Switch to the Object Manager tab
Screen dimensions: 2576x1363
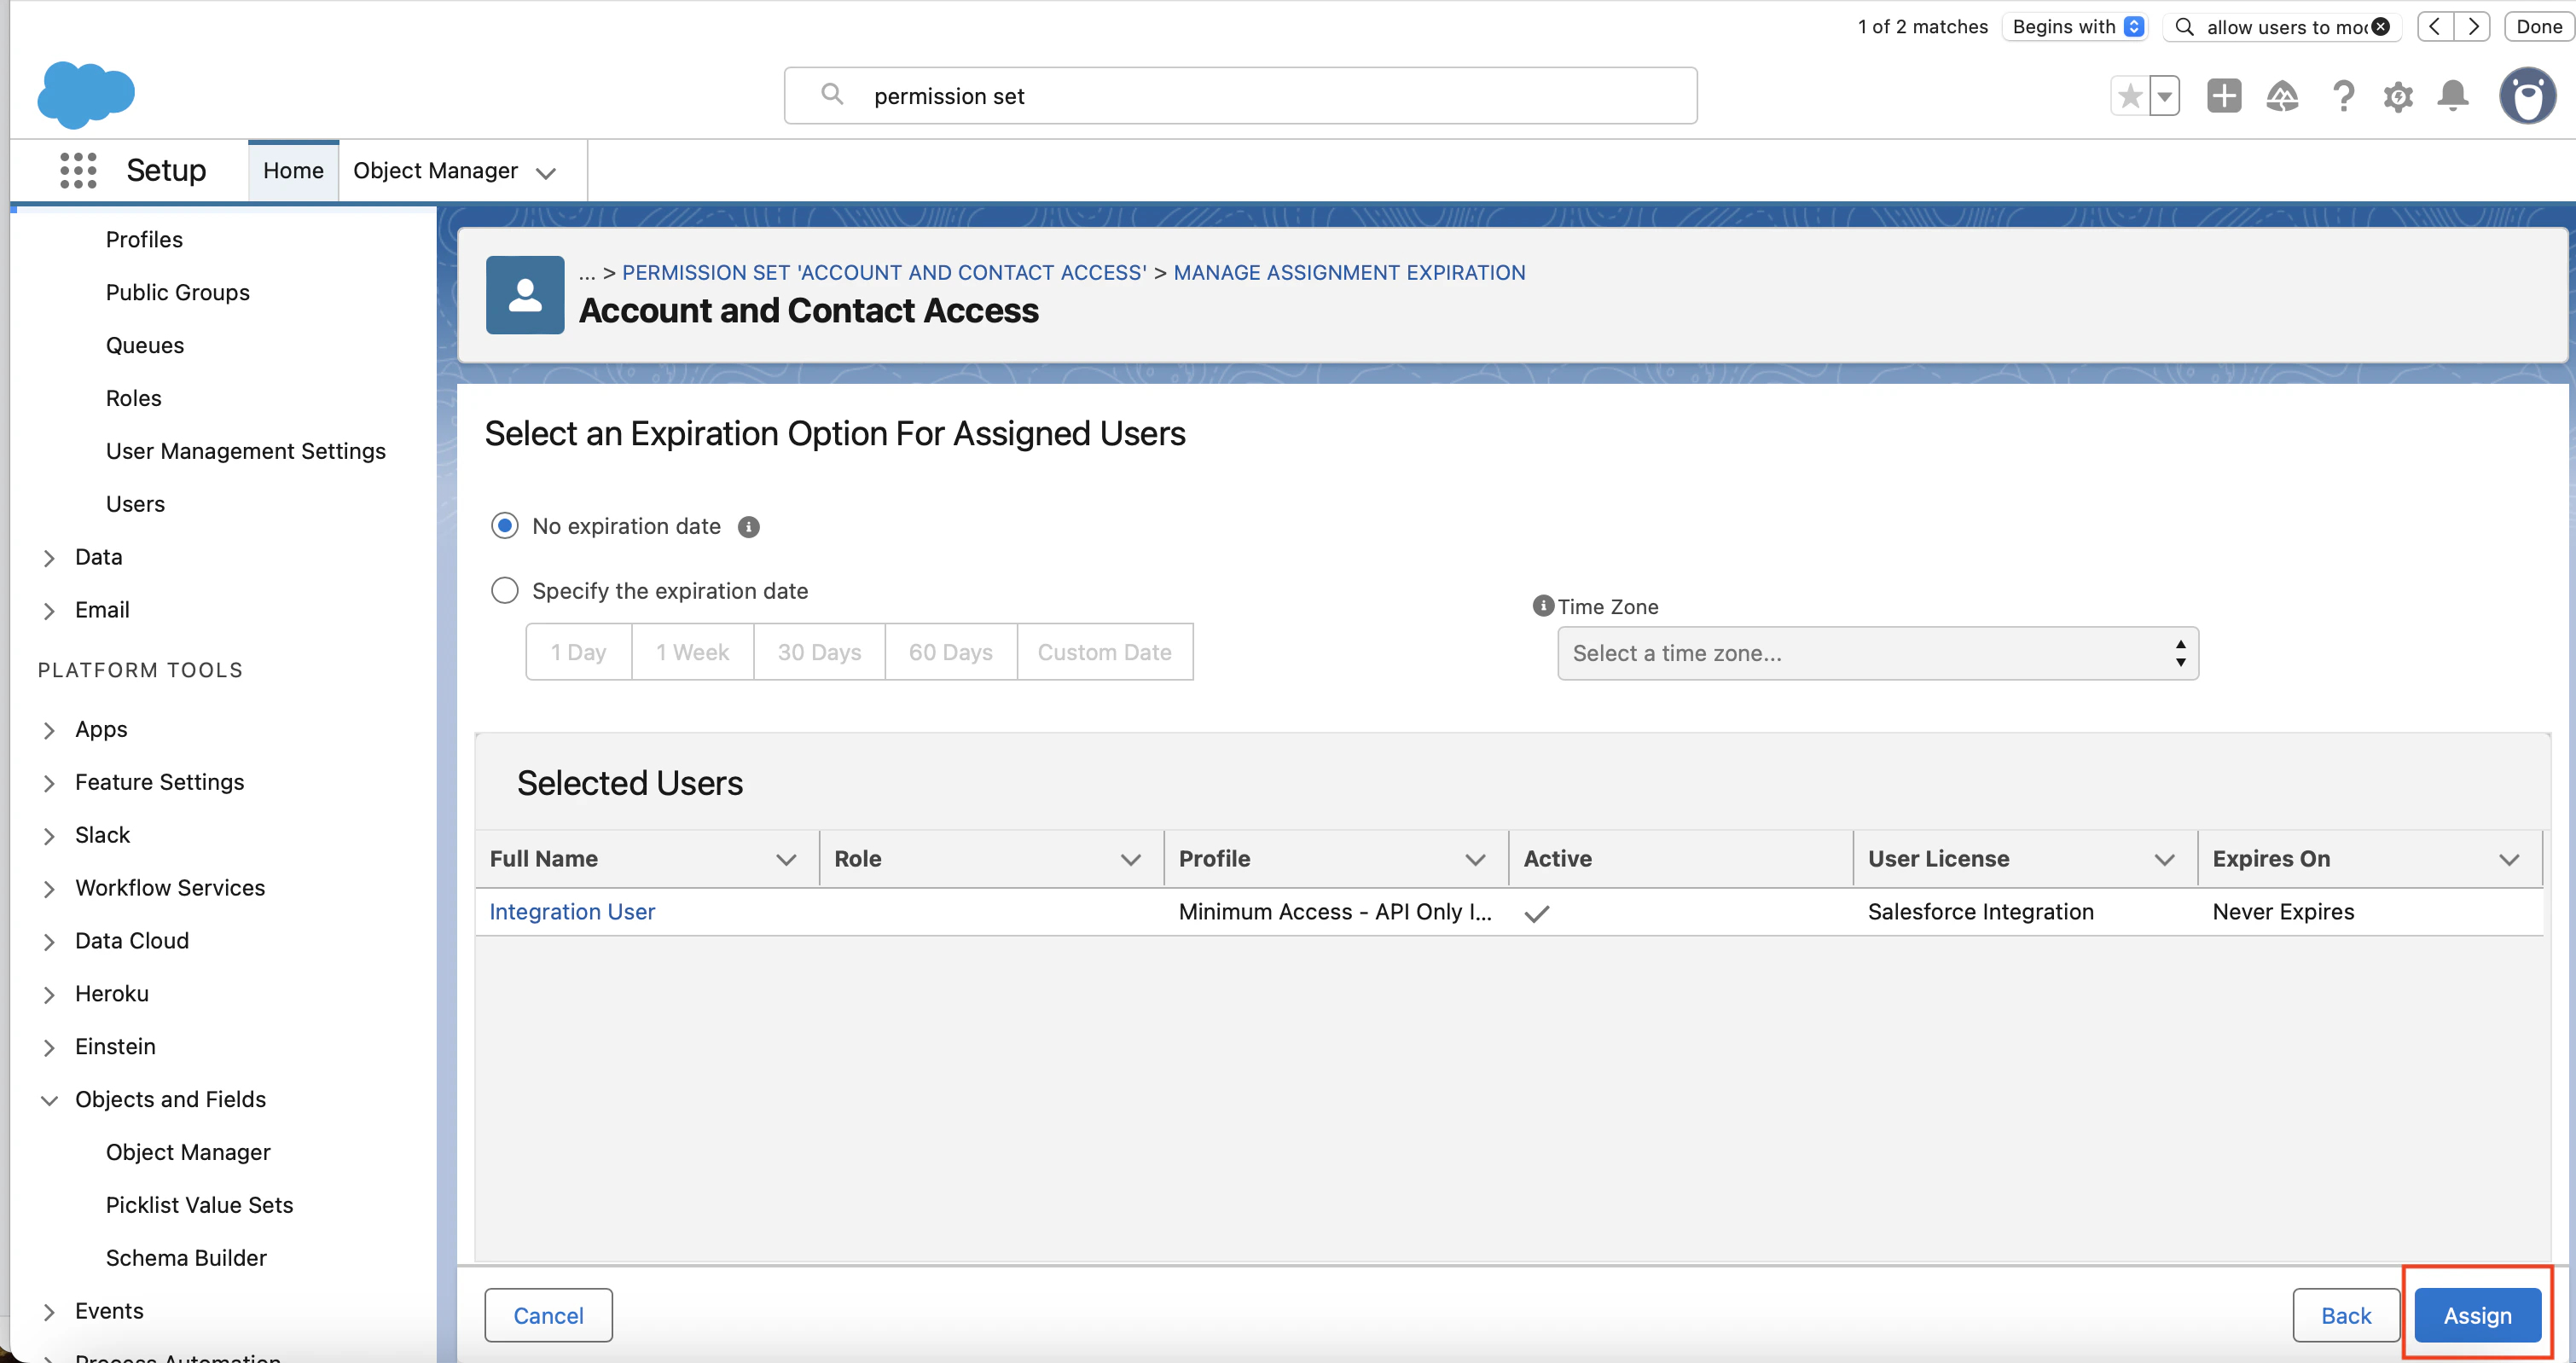[x=435, y=171]
